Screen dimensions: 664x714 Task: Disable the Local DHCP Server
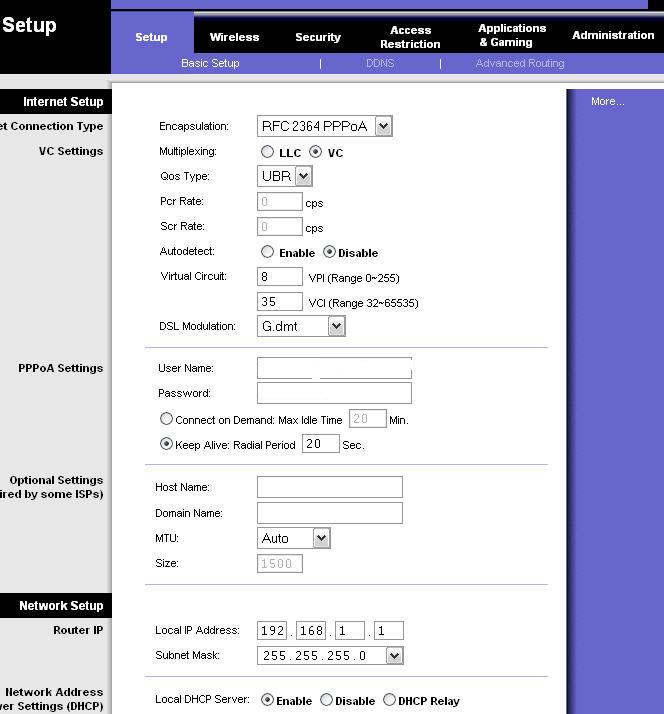327,700
